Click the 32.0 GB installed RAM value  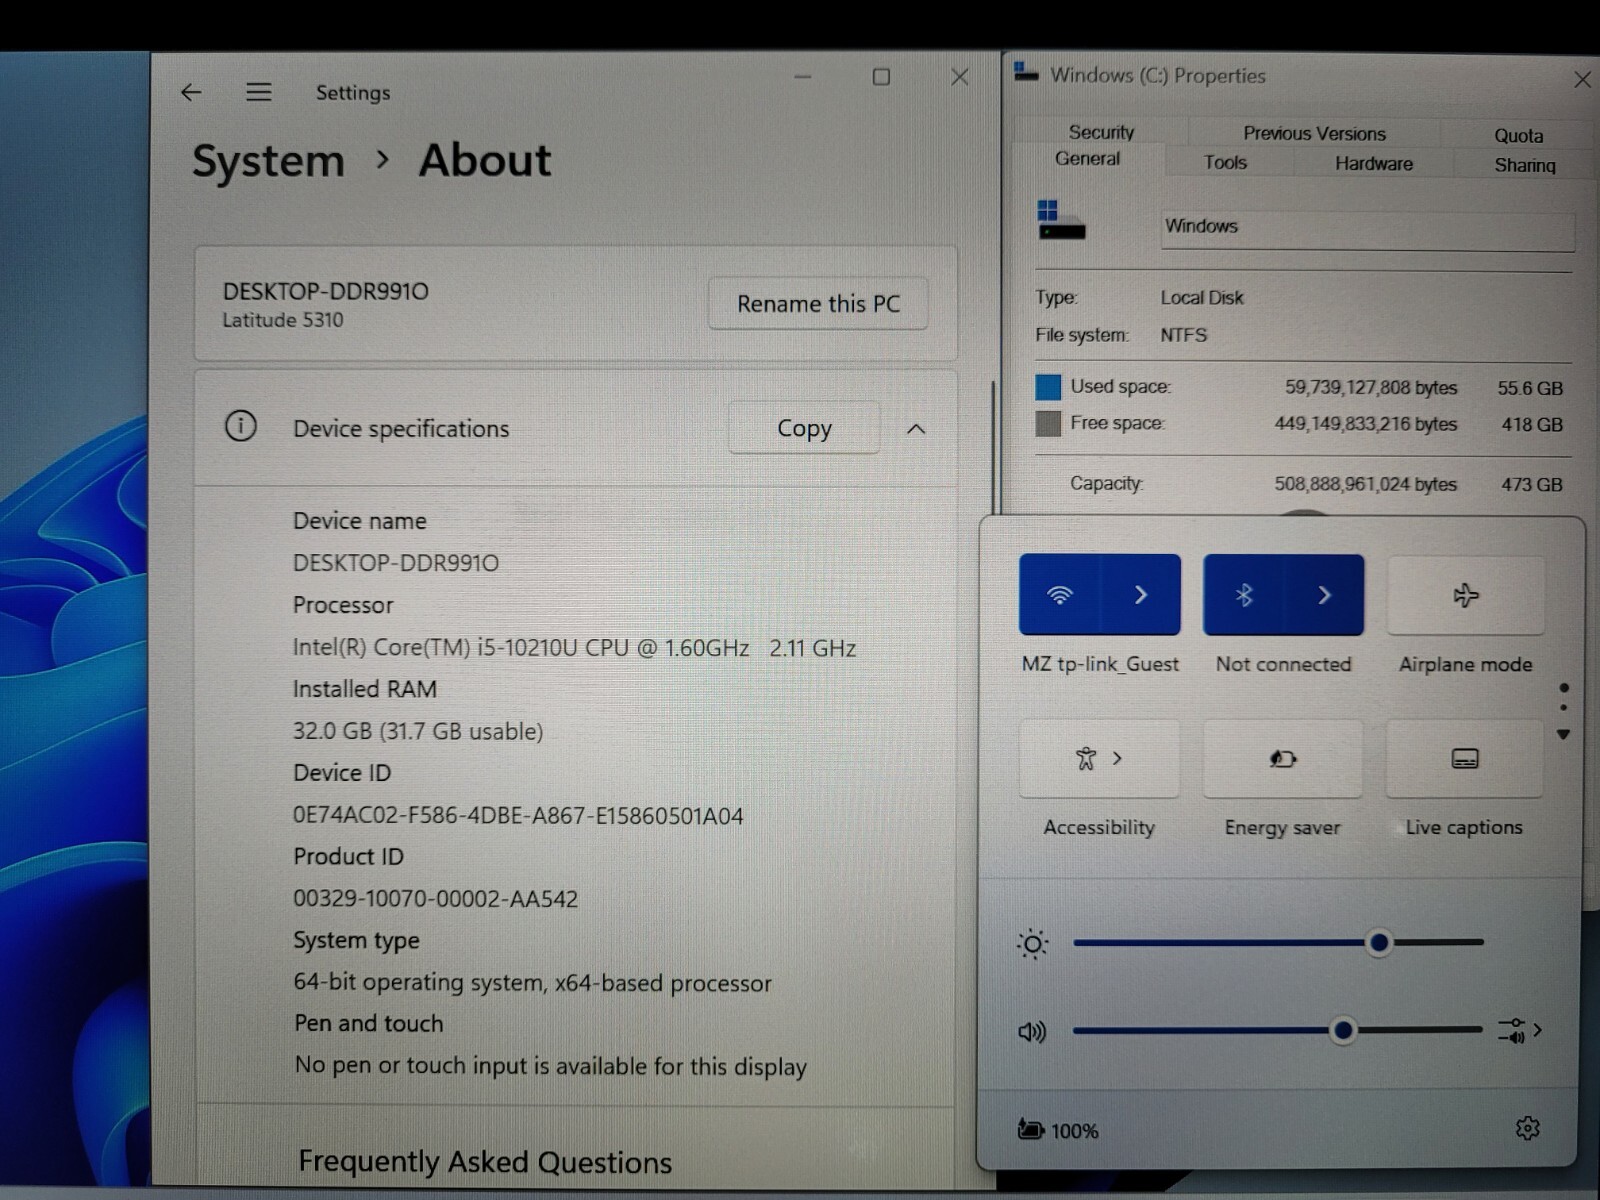(418, 731)
